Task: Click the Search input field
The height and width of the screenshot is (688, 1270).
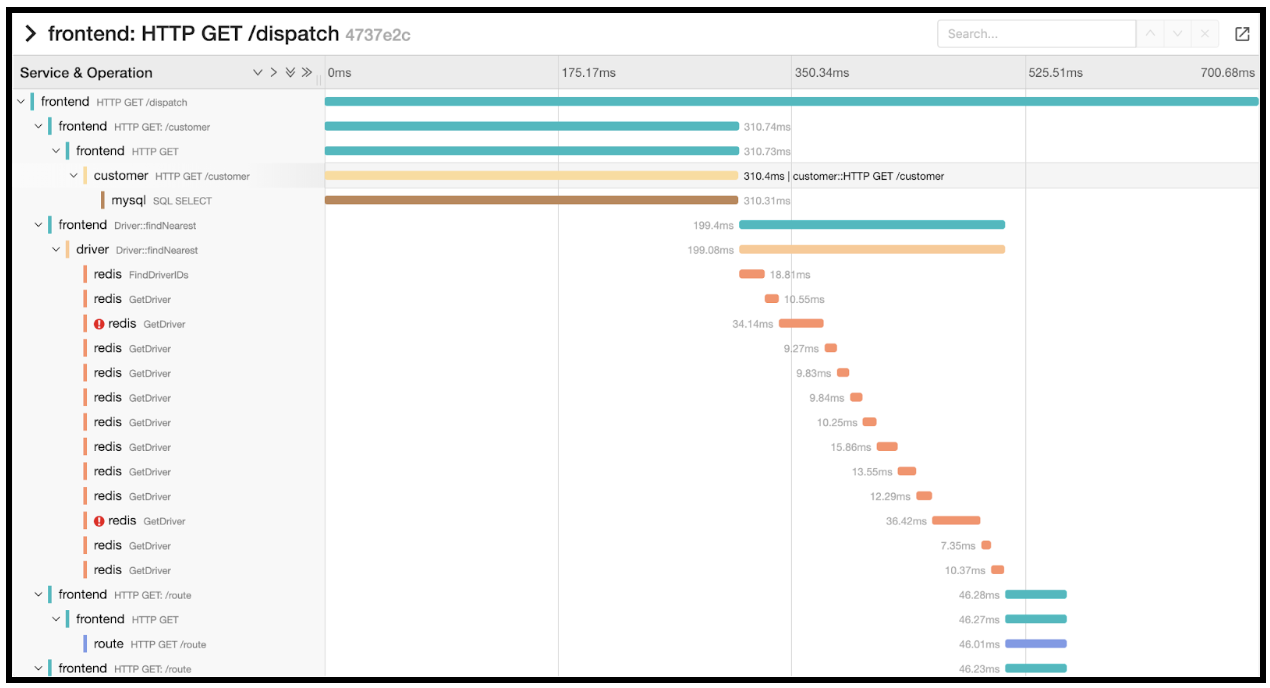Action: point(1035,33)
